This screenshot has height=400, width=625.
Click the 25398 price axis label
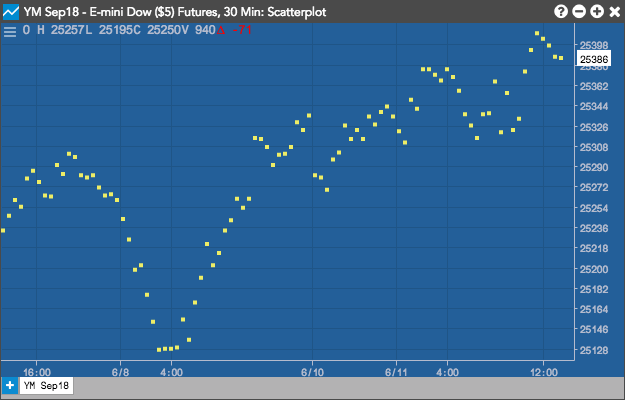(x=594, y=45)
